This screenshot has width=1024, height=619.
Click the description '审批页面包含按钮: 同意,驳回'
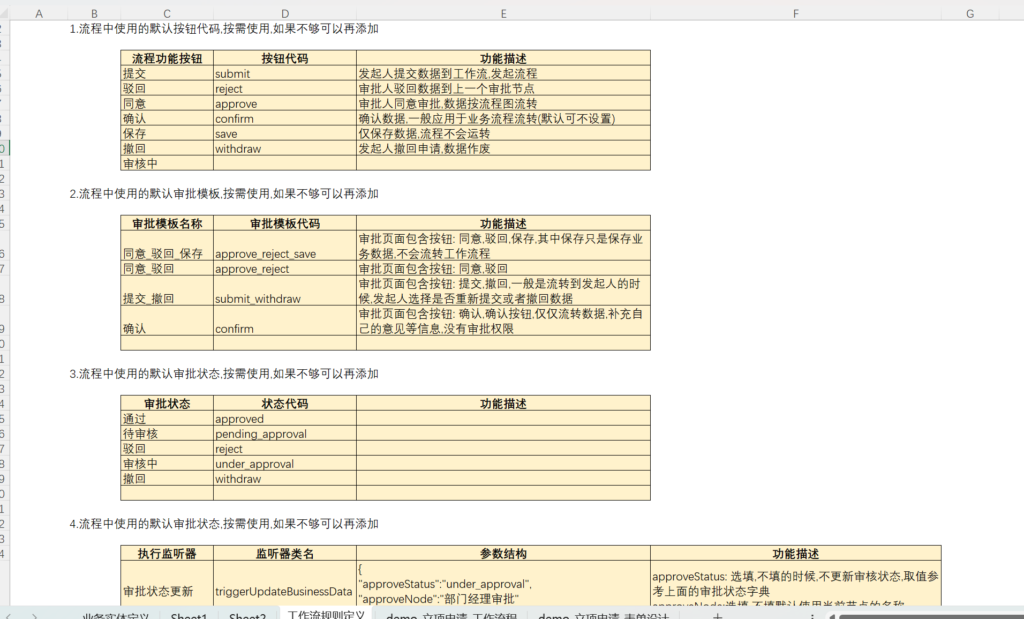pyautogui.click(x=504, y=268)
